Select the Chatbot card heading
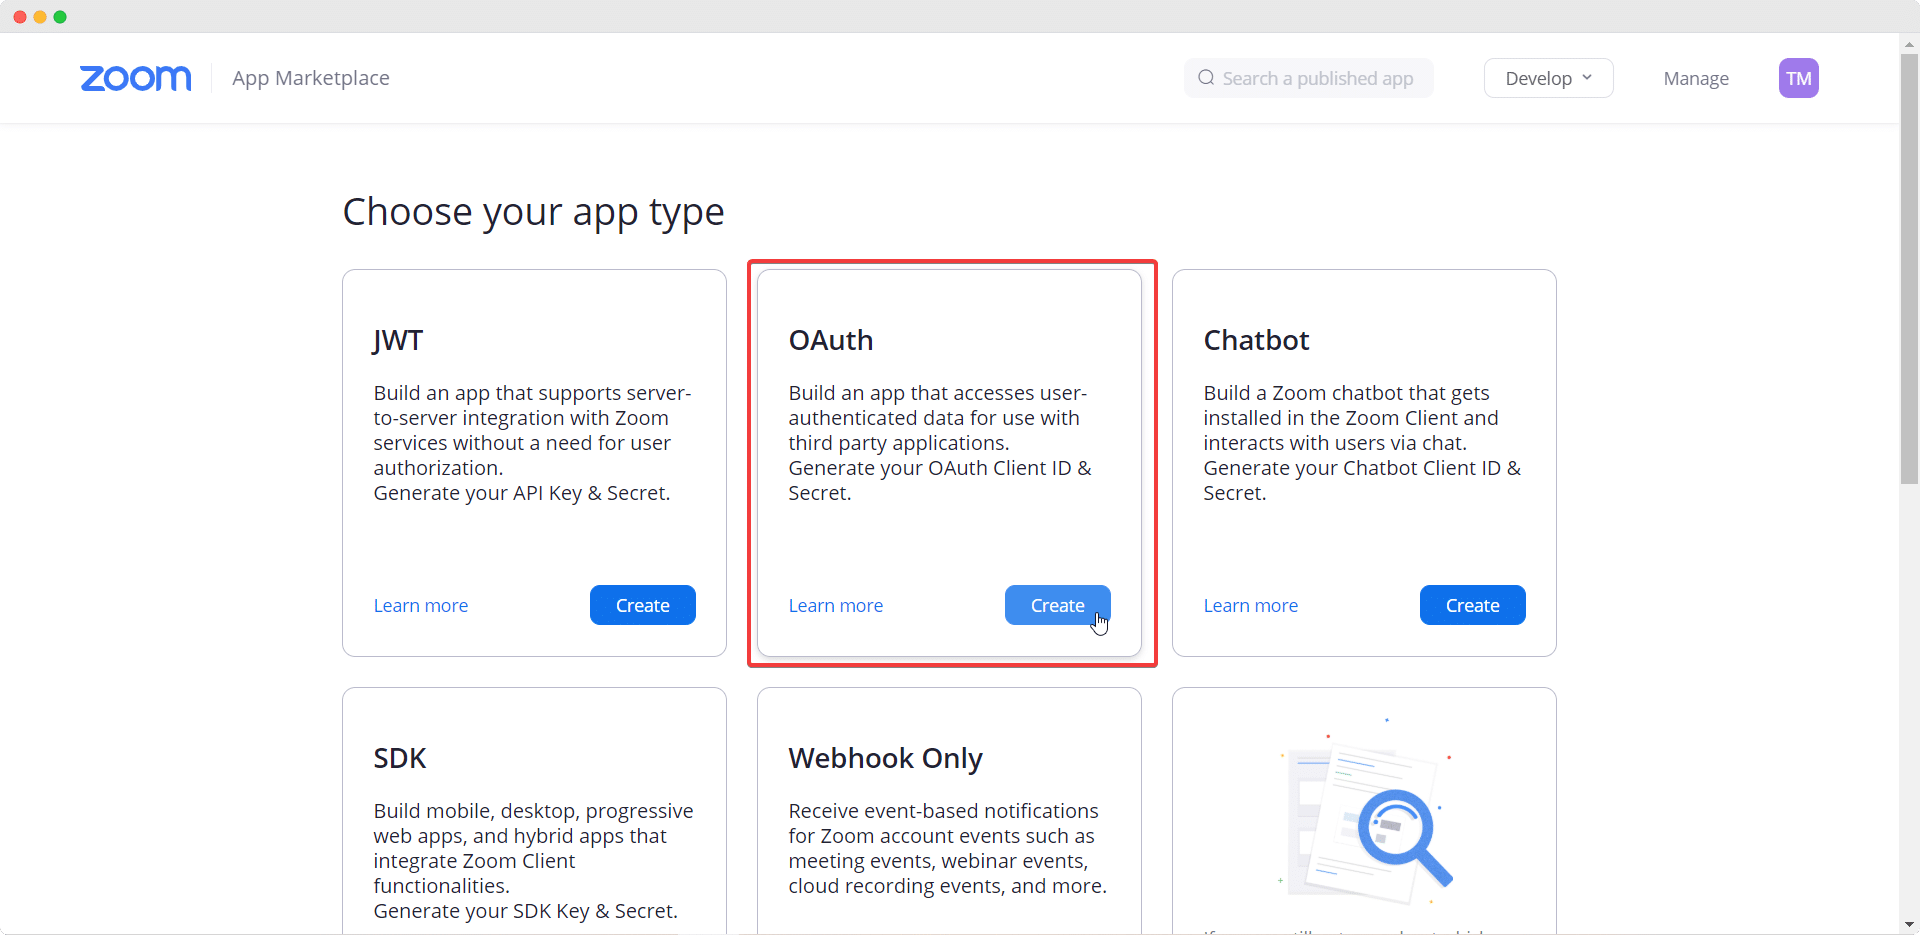This screenshot has width=1920, height=935. point(1256,340)
